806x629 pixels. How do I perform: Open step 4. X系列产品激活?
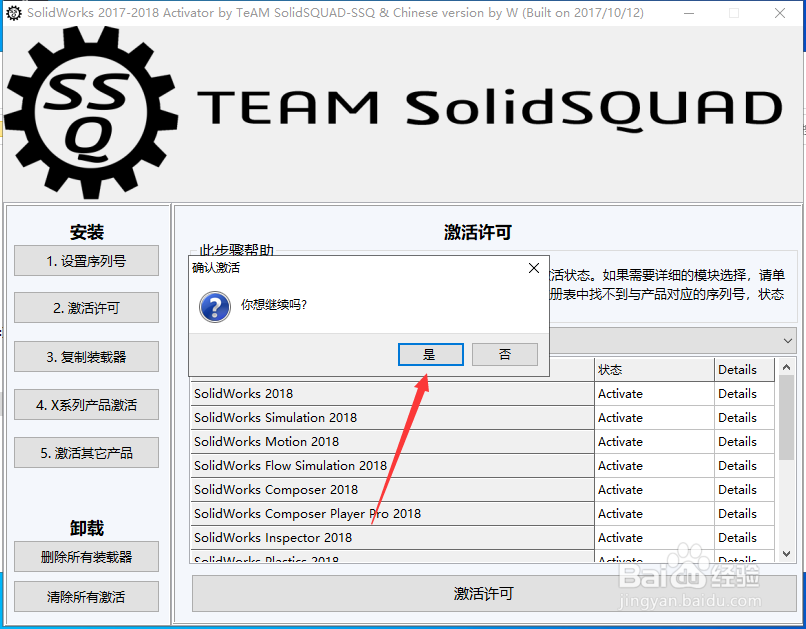tap(86, 404)
